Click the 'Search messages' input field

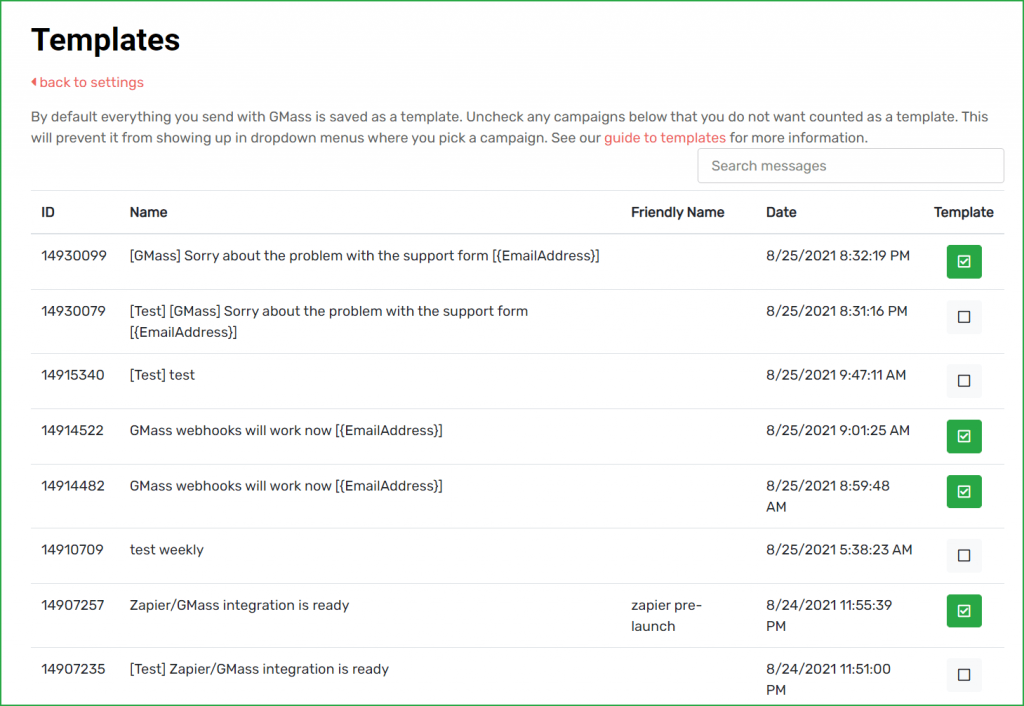(x=850, y=165)
